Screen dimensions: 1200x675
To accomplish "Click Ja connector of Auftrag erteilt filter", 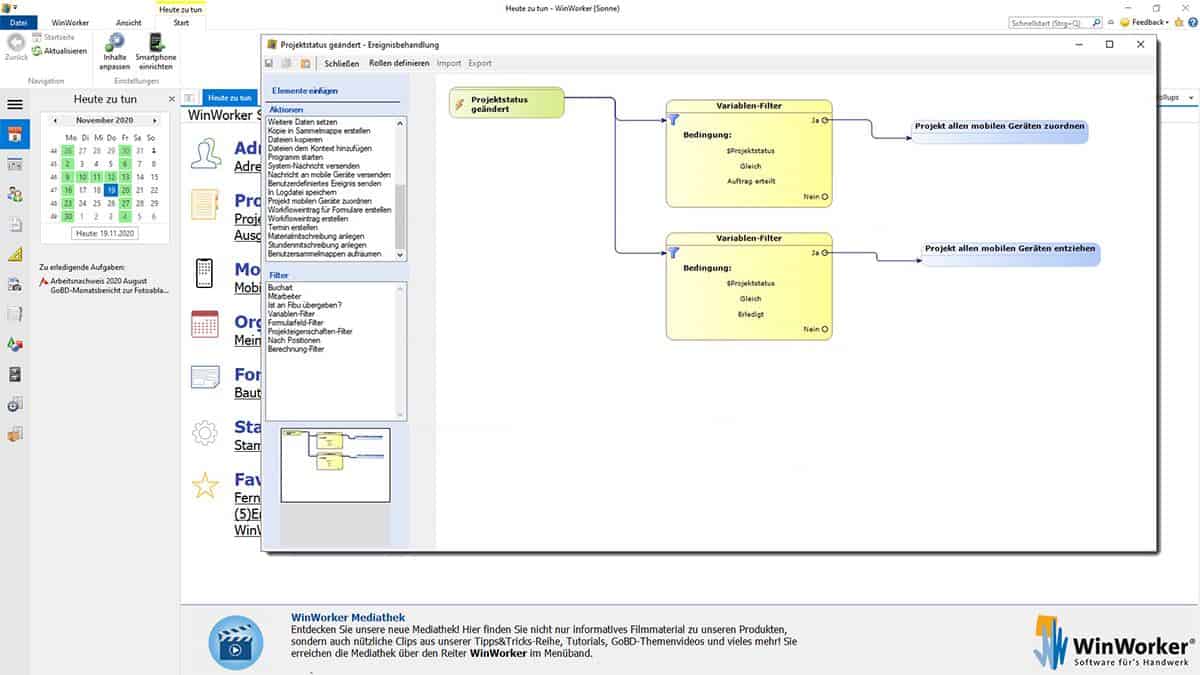I will click(825, 119).
